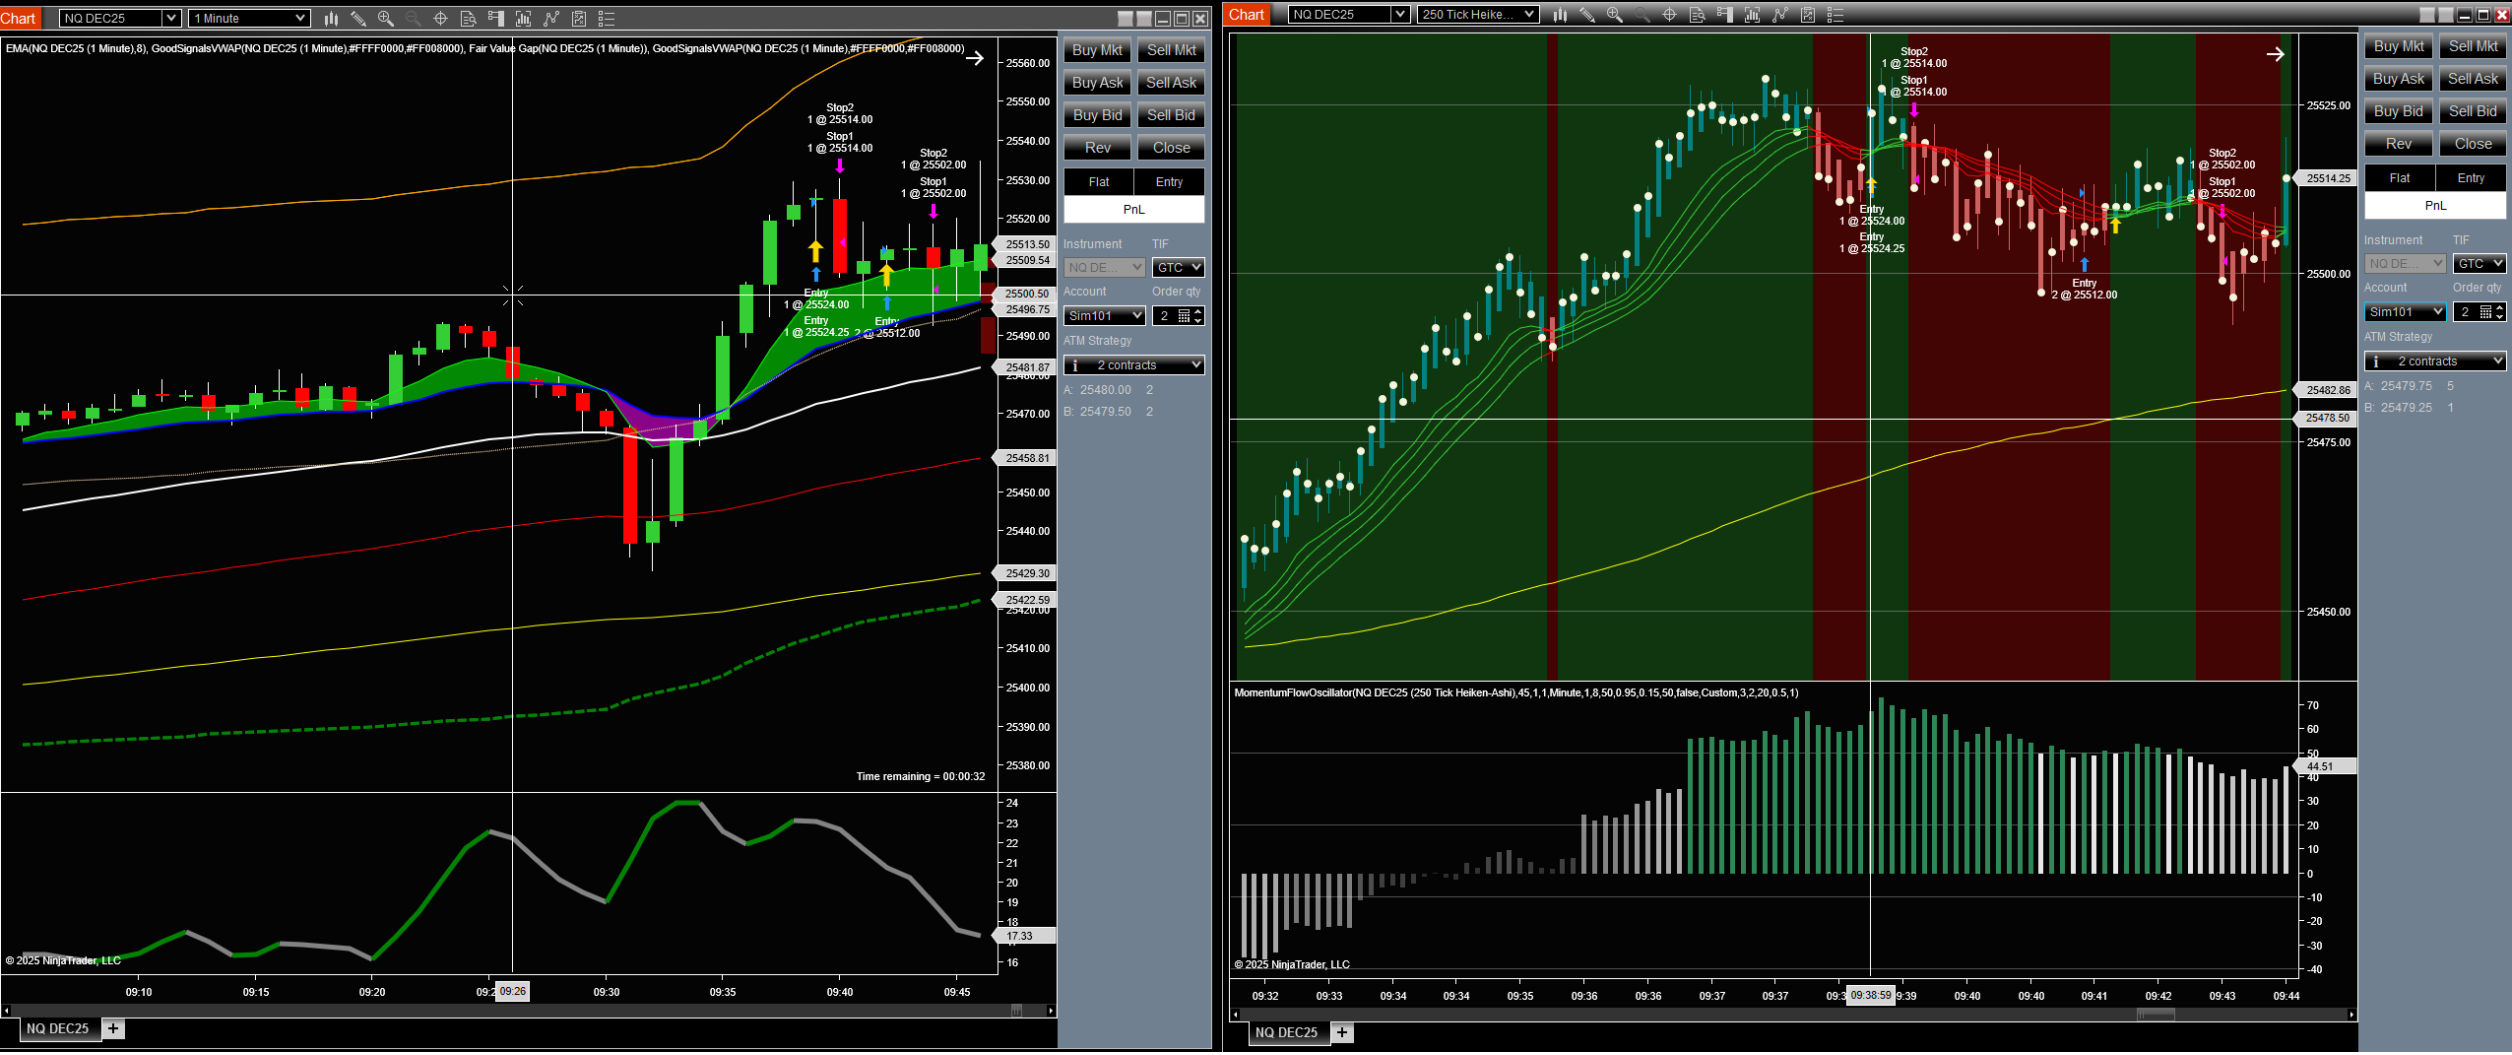
Task: Click return-to-latest-bar arrow on left chart
Action: 974,58
